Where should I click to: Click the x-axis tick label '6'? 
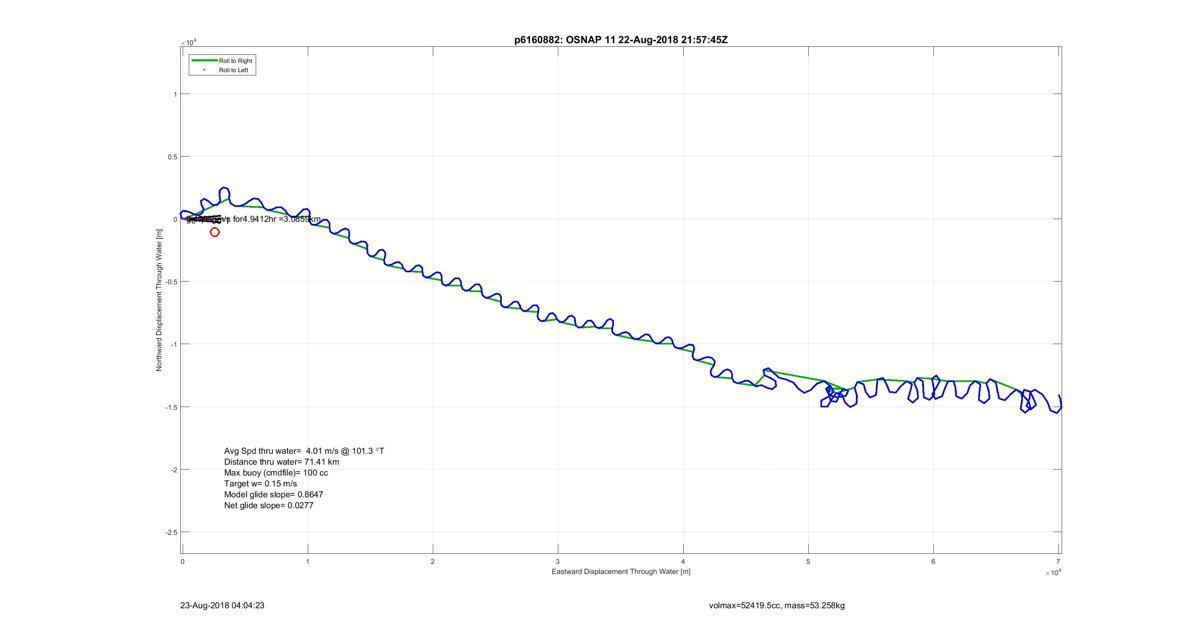934,561
